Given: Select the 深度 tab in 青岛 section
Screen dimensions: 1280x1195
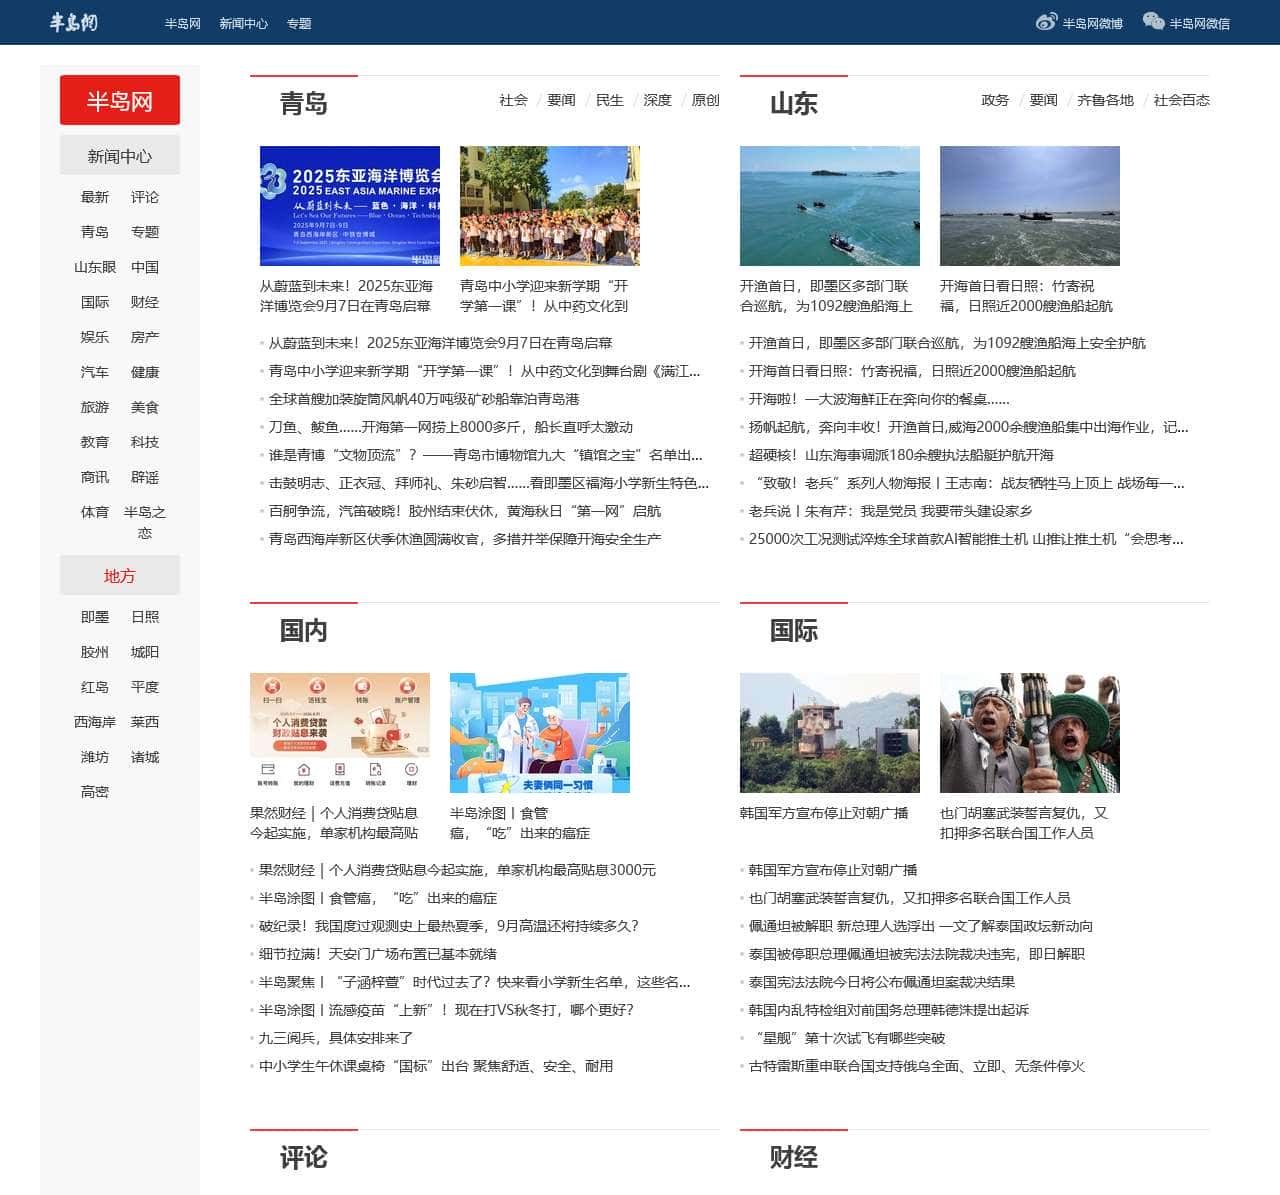Looking at the screenshot, I should click(x=657, y=100).
